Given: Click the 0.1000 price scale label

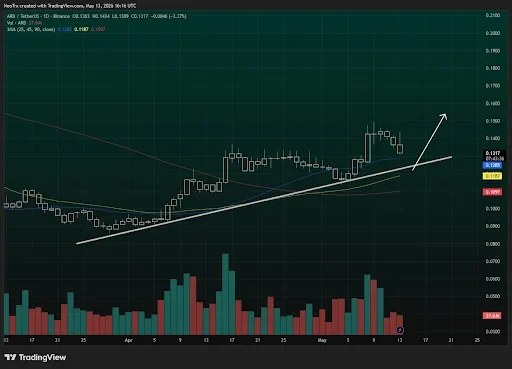Looking at the screenshot, I should pos(493,209).
